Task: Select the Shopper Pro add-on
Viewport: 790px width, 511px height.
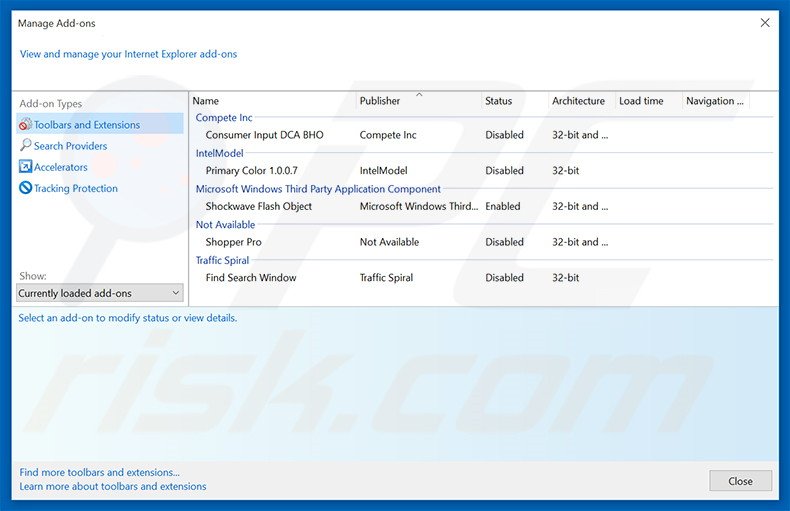Action: 233,242
